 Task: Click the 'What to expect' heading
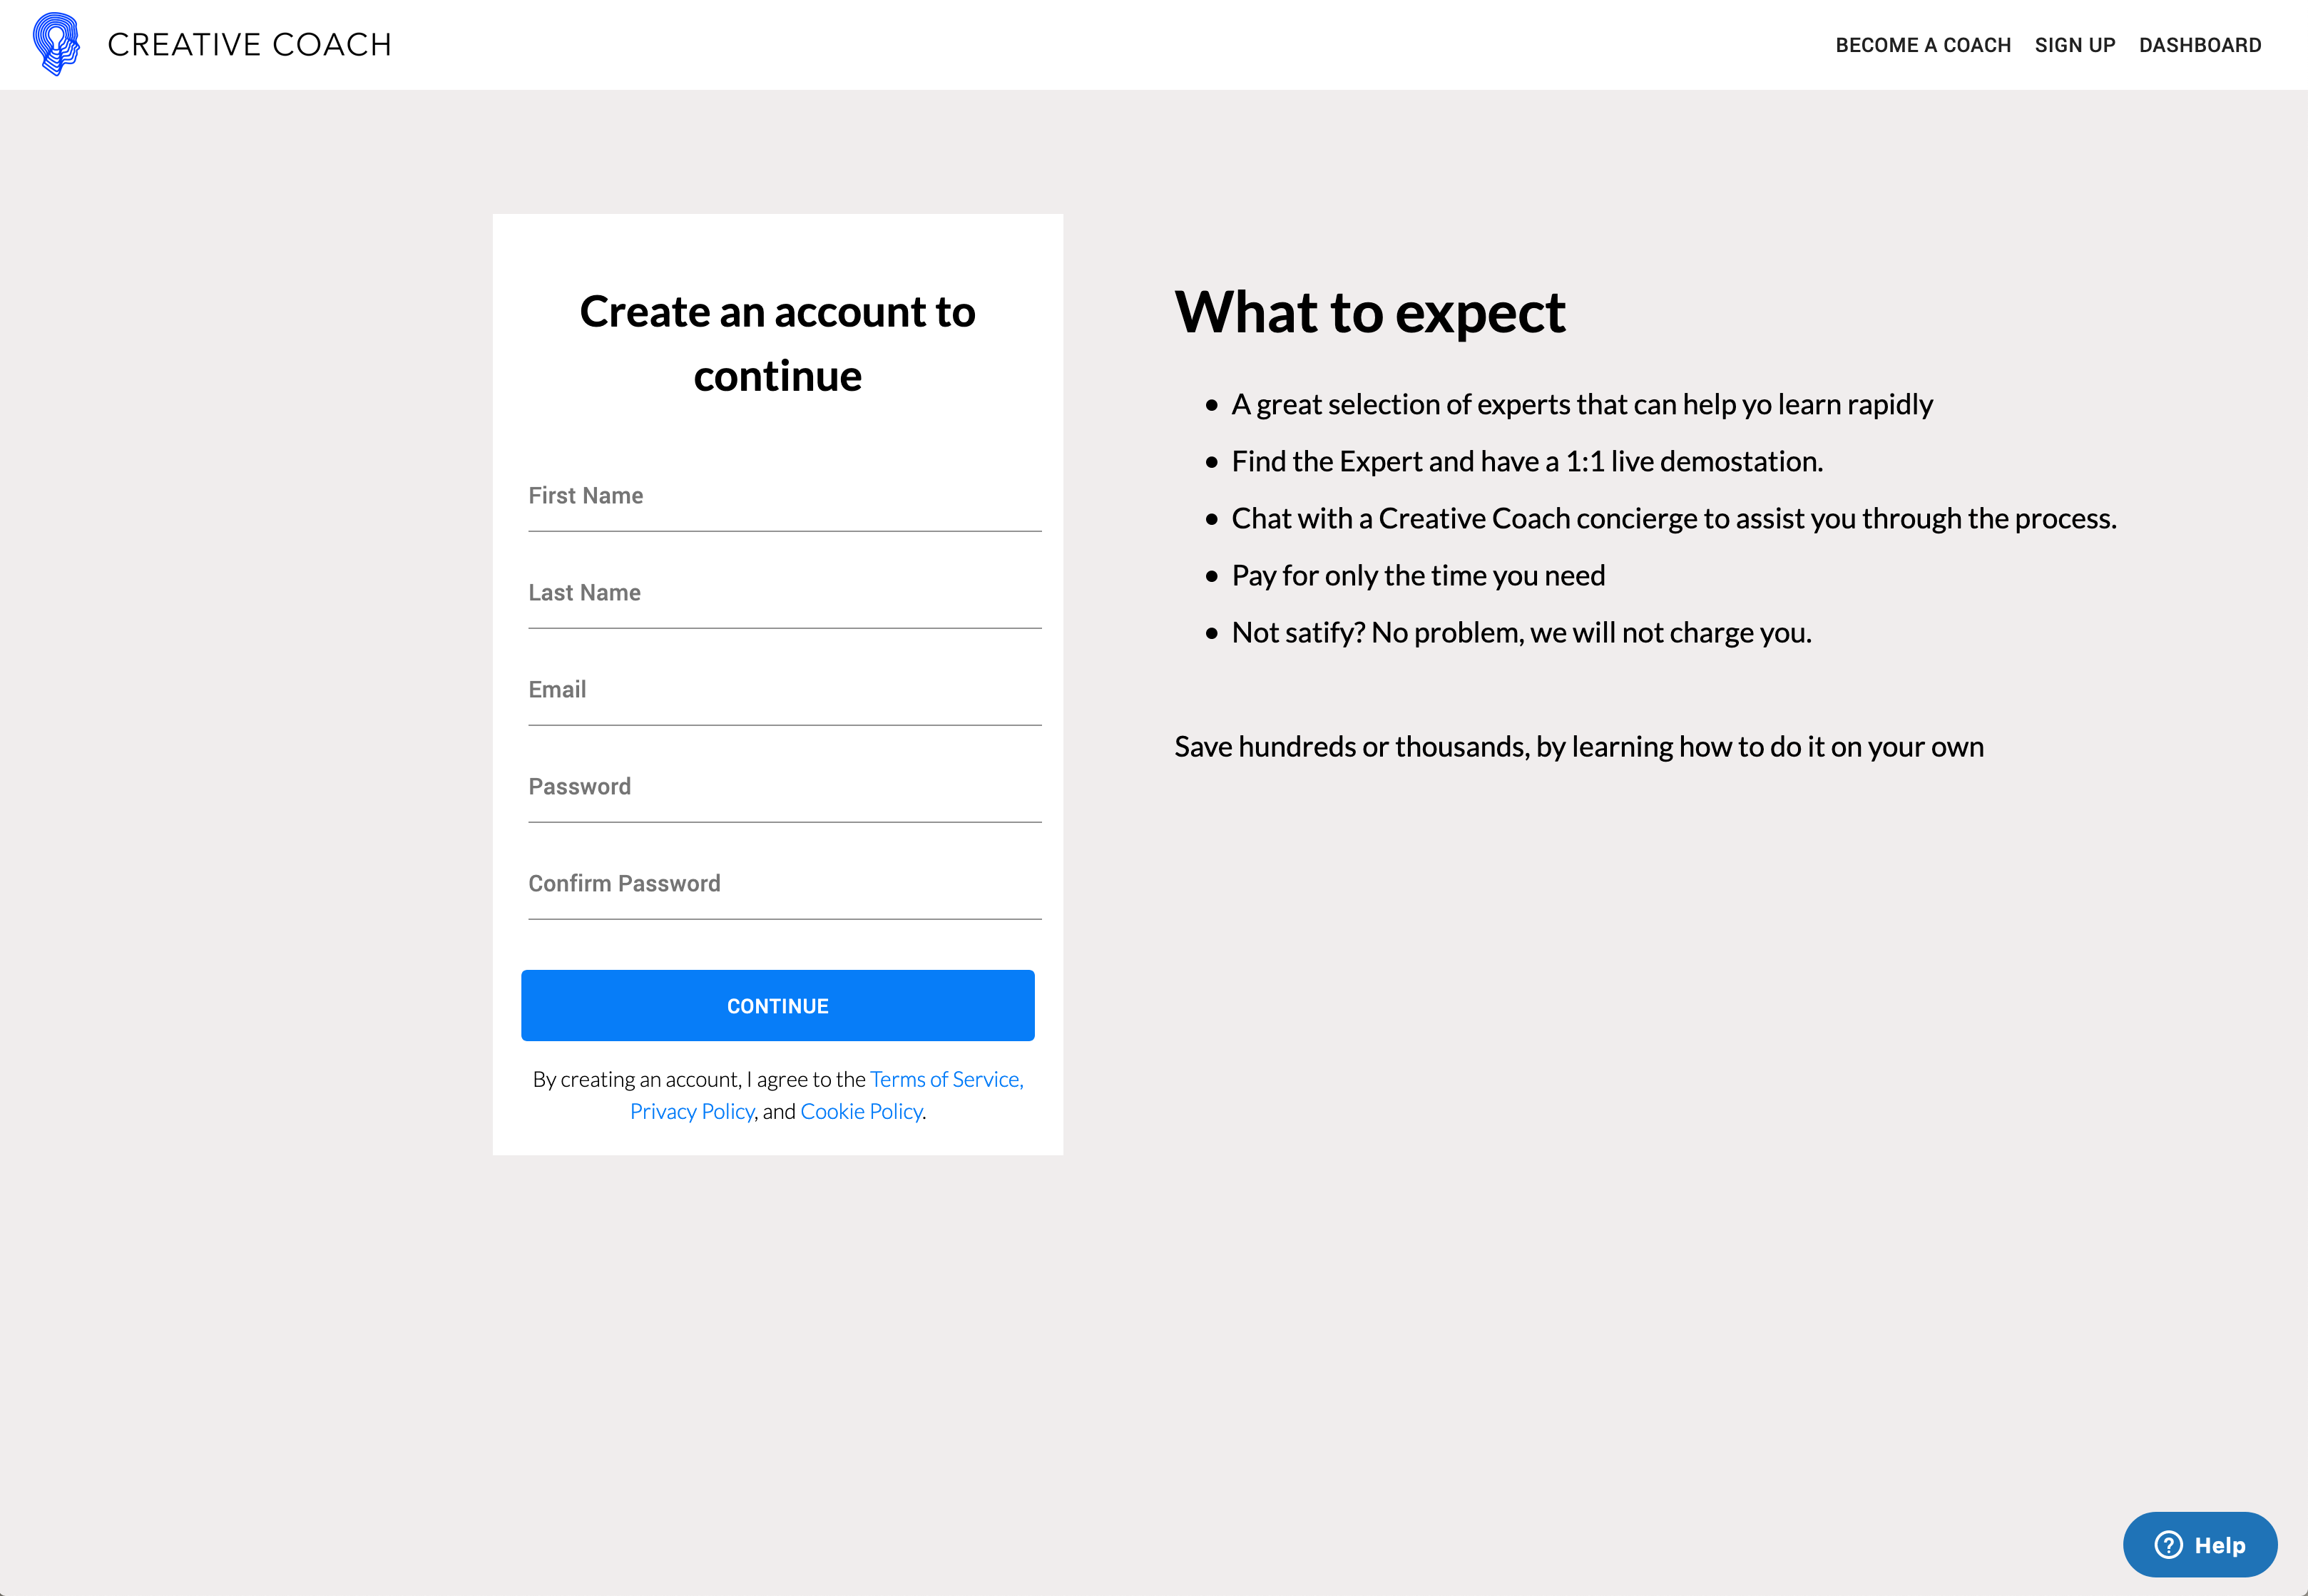pos(1369,313)
